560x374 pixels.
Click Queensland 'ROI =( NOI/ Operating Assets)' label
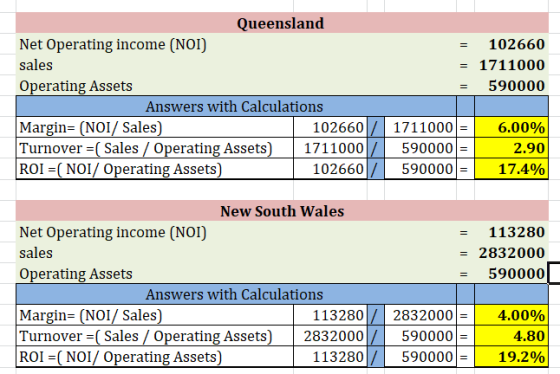[120, 169]
